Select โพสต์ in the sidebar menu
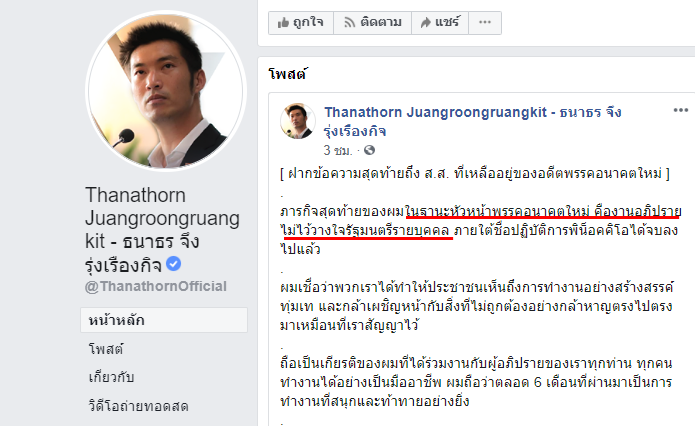Image resolution: width=695 pixels, height=426 pixels. 106,349
